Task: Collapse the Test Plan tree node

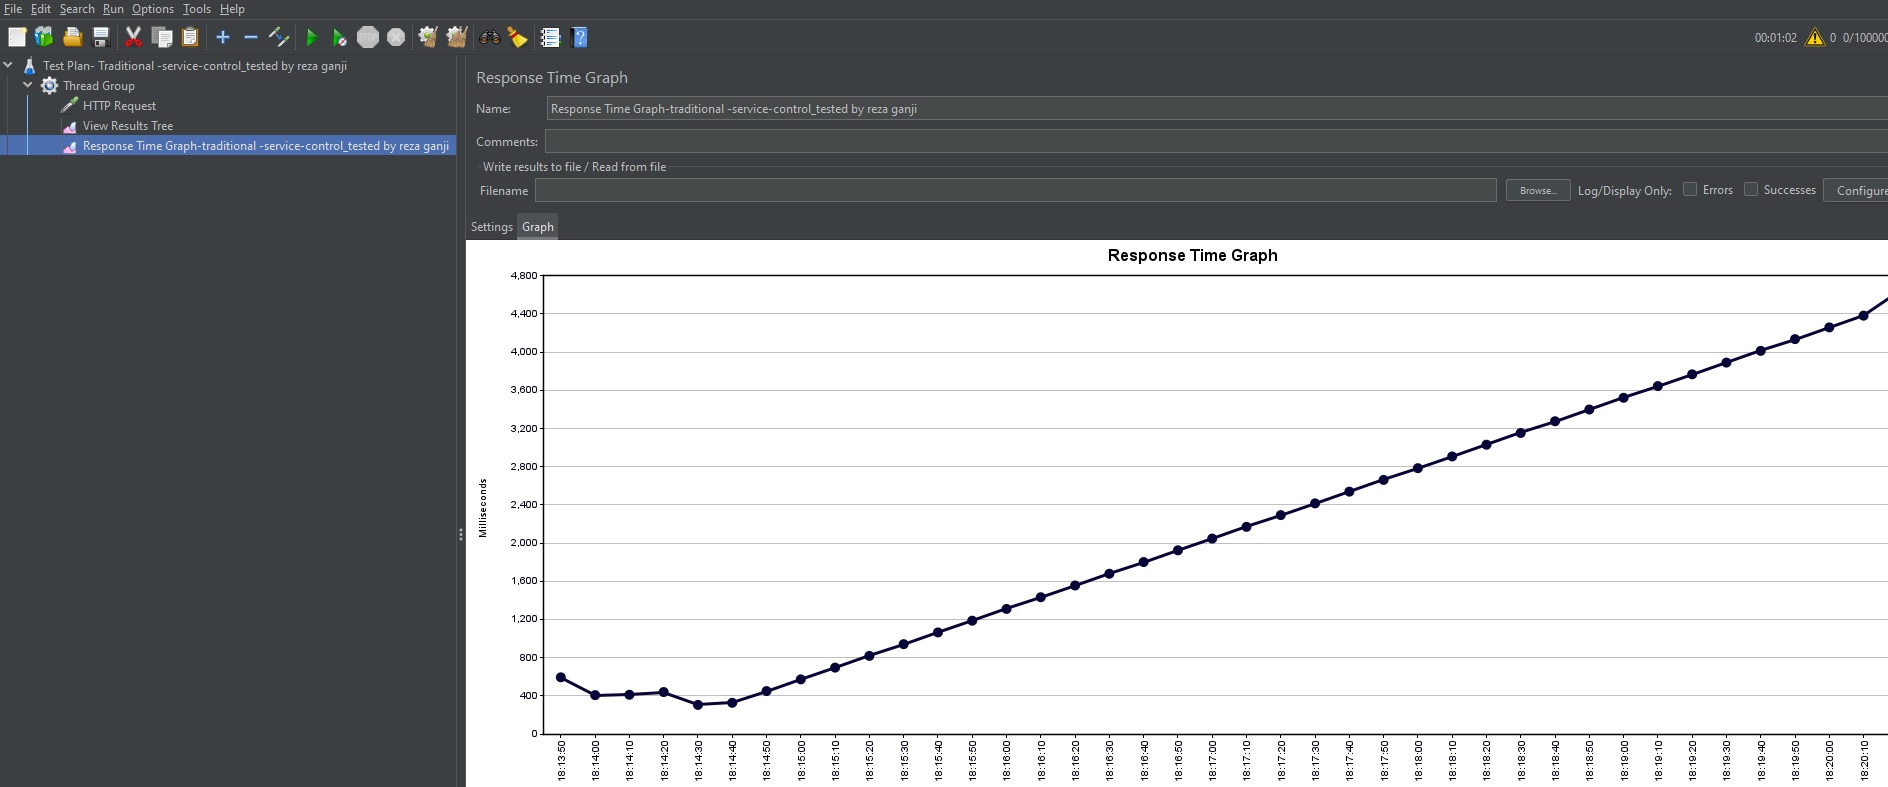Action: pyautogui.click(x=9, y=65)
